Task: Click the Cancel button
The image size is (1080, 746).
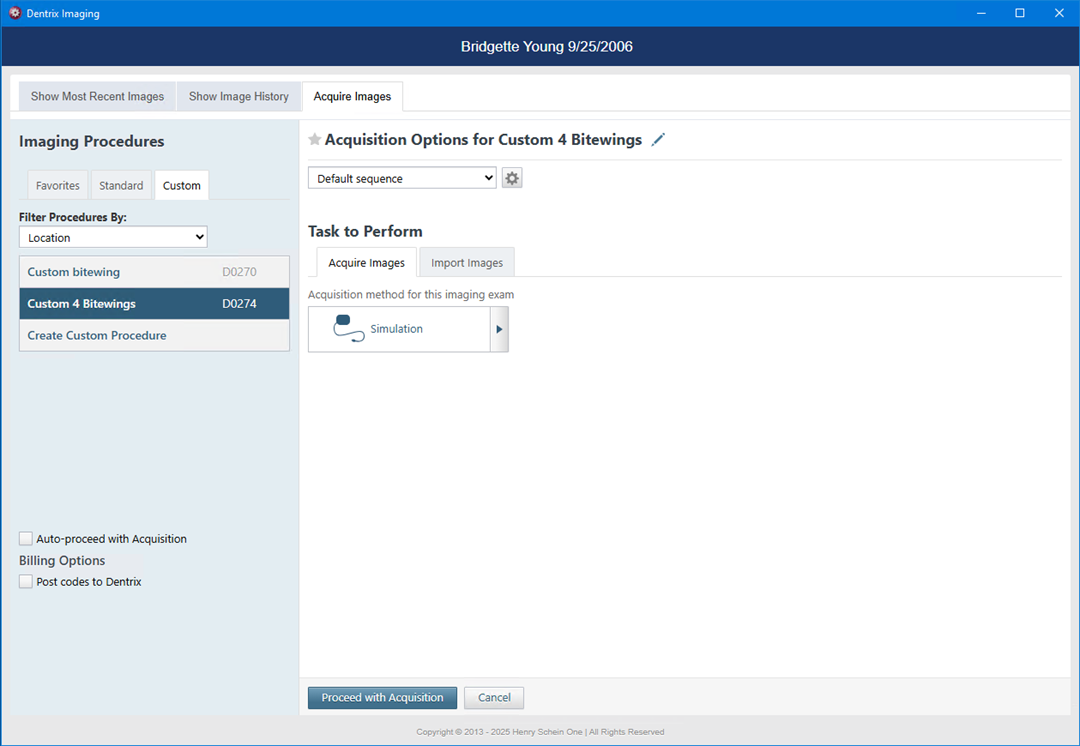Action: point(494,698)
